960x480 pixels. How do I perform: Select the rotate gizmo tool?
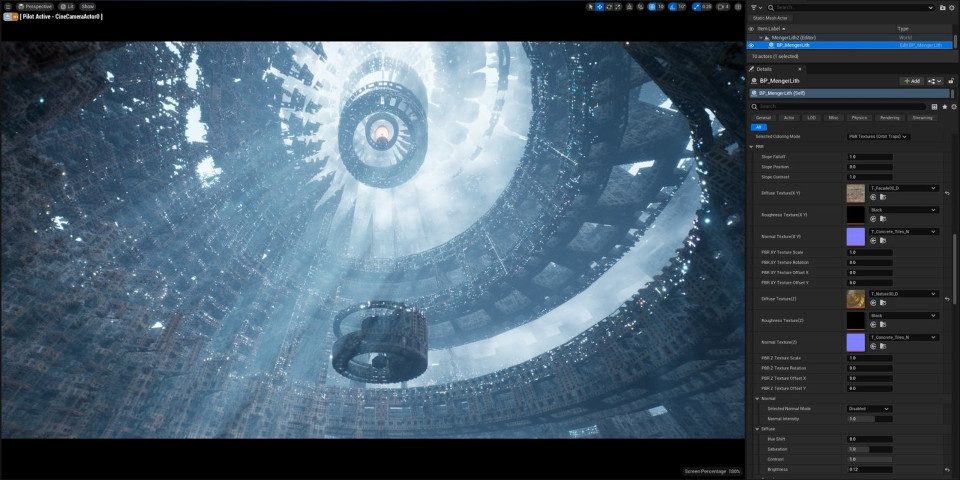610,6
